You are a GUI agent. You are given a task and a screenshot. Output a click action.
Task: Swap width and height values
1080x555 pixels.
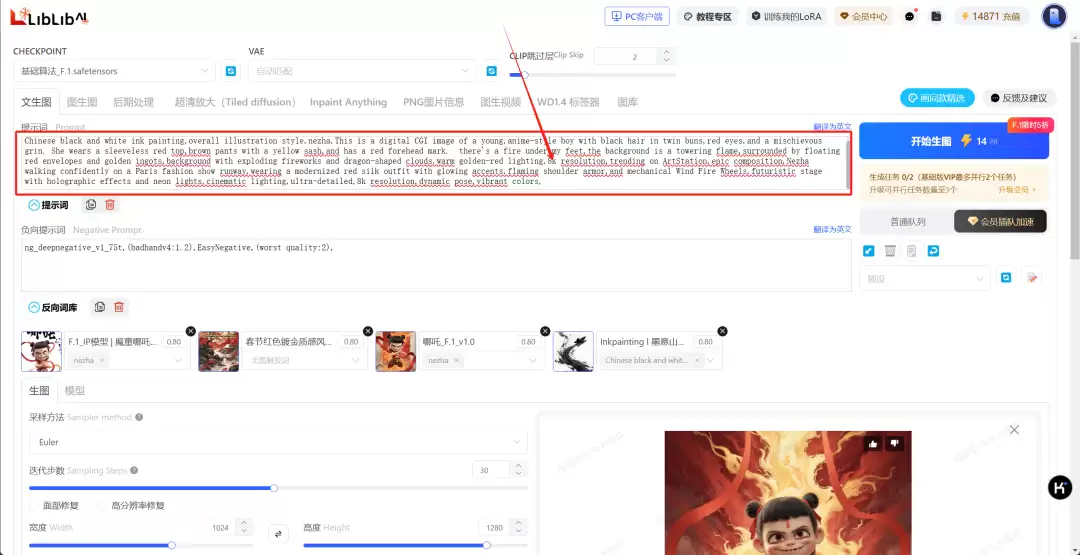click(x=278, y=533)
